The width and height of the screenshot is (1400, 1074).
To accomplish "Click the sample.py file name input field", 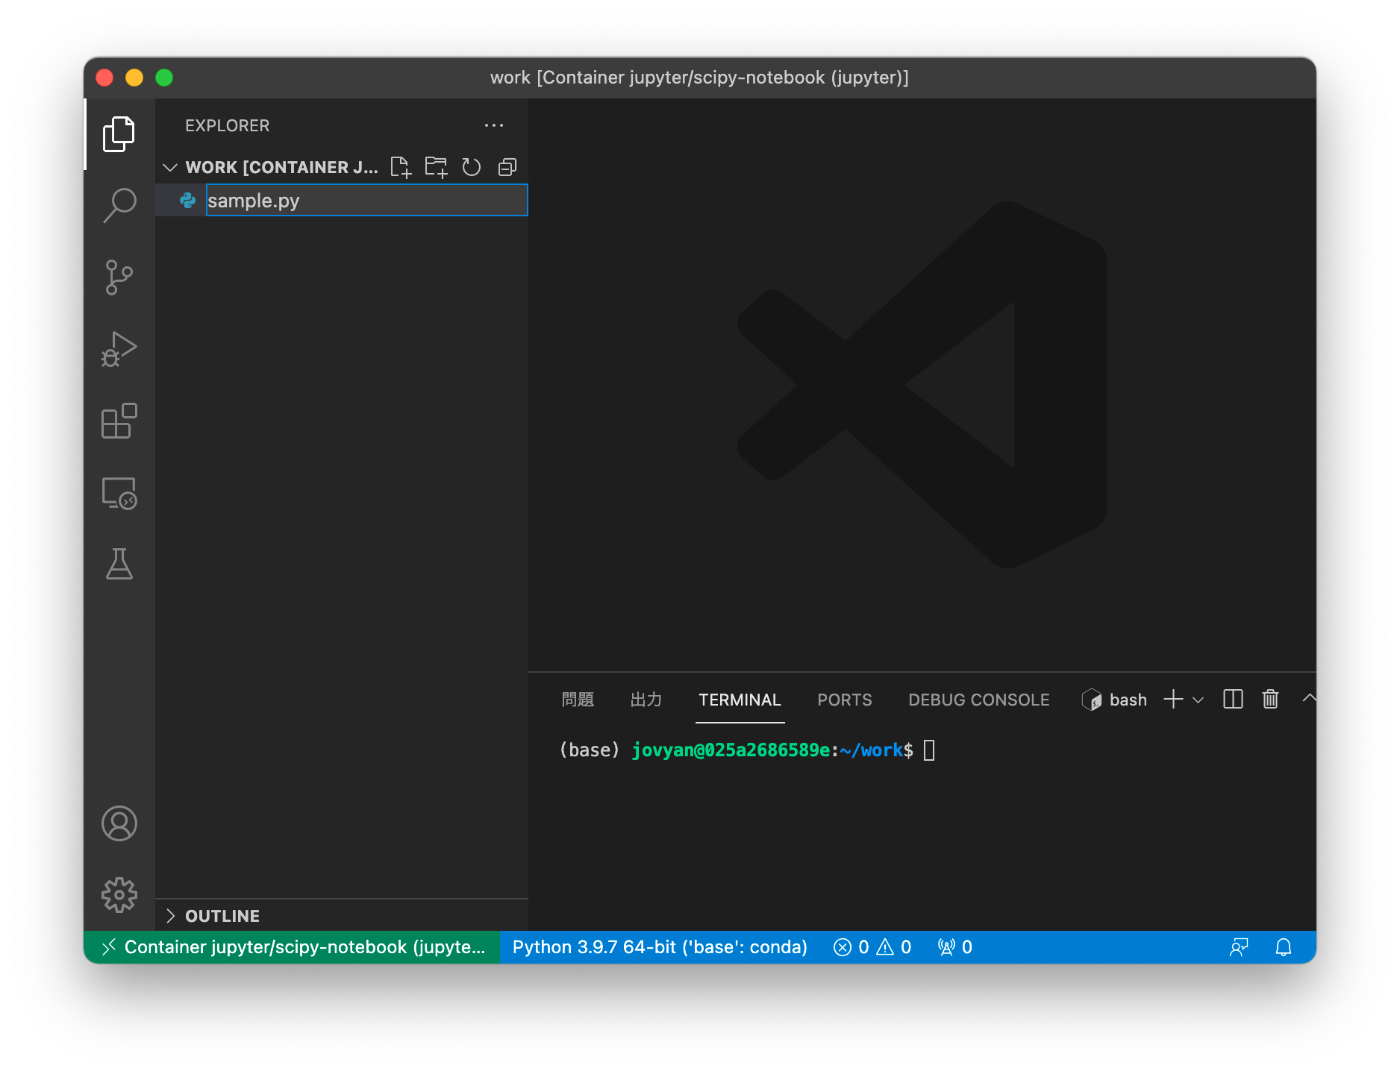I will pos(367,200).
